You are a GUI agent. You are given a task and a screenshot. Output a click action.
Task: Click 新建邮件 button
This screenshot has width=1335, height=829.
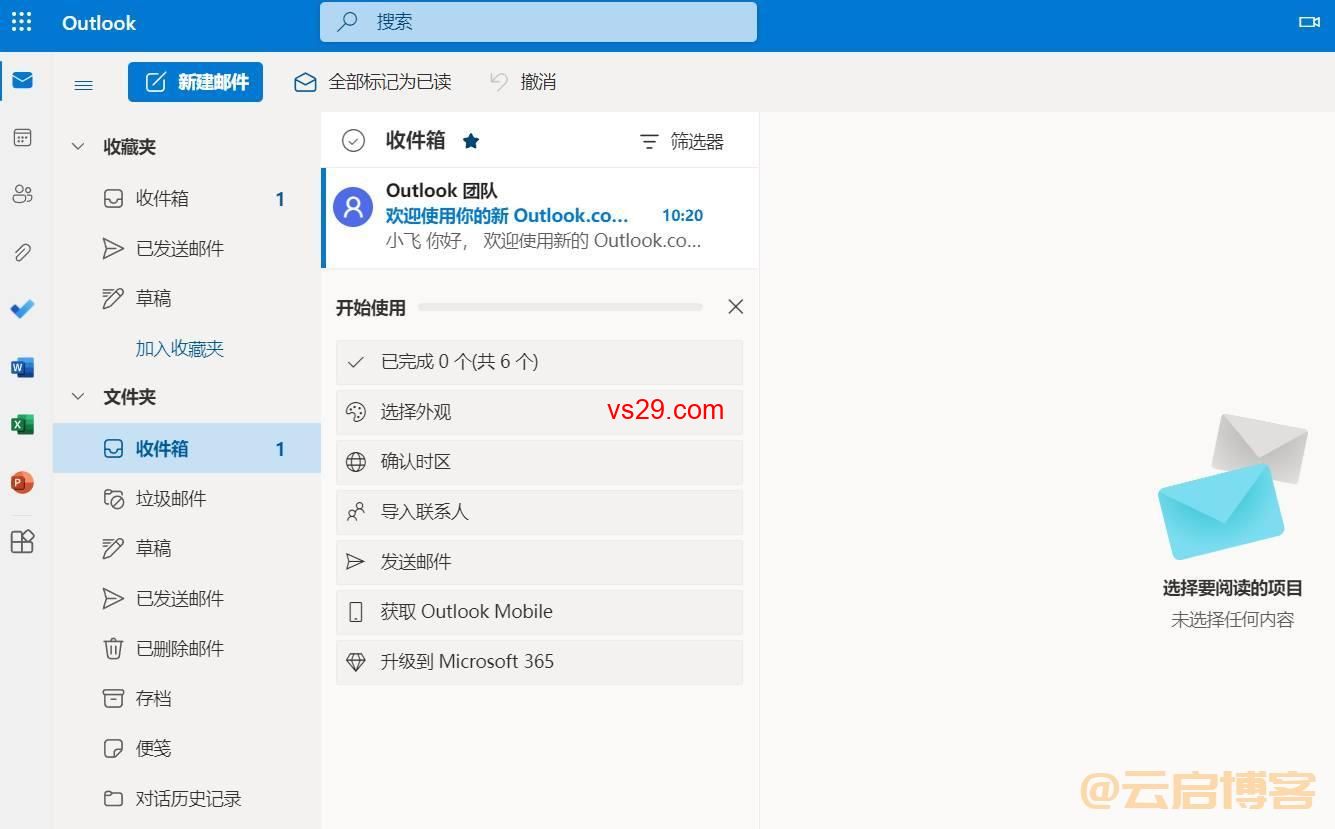click(x=195, y=82)
